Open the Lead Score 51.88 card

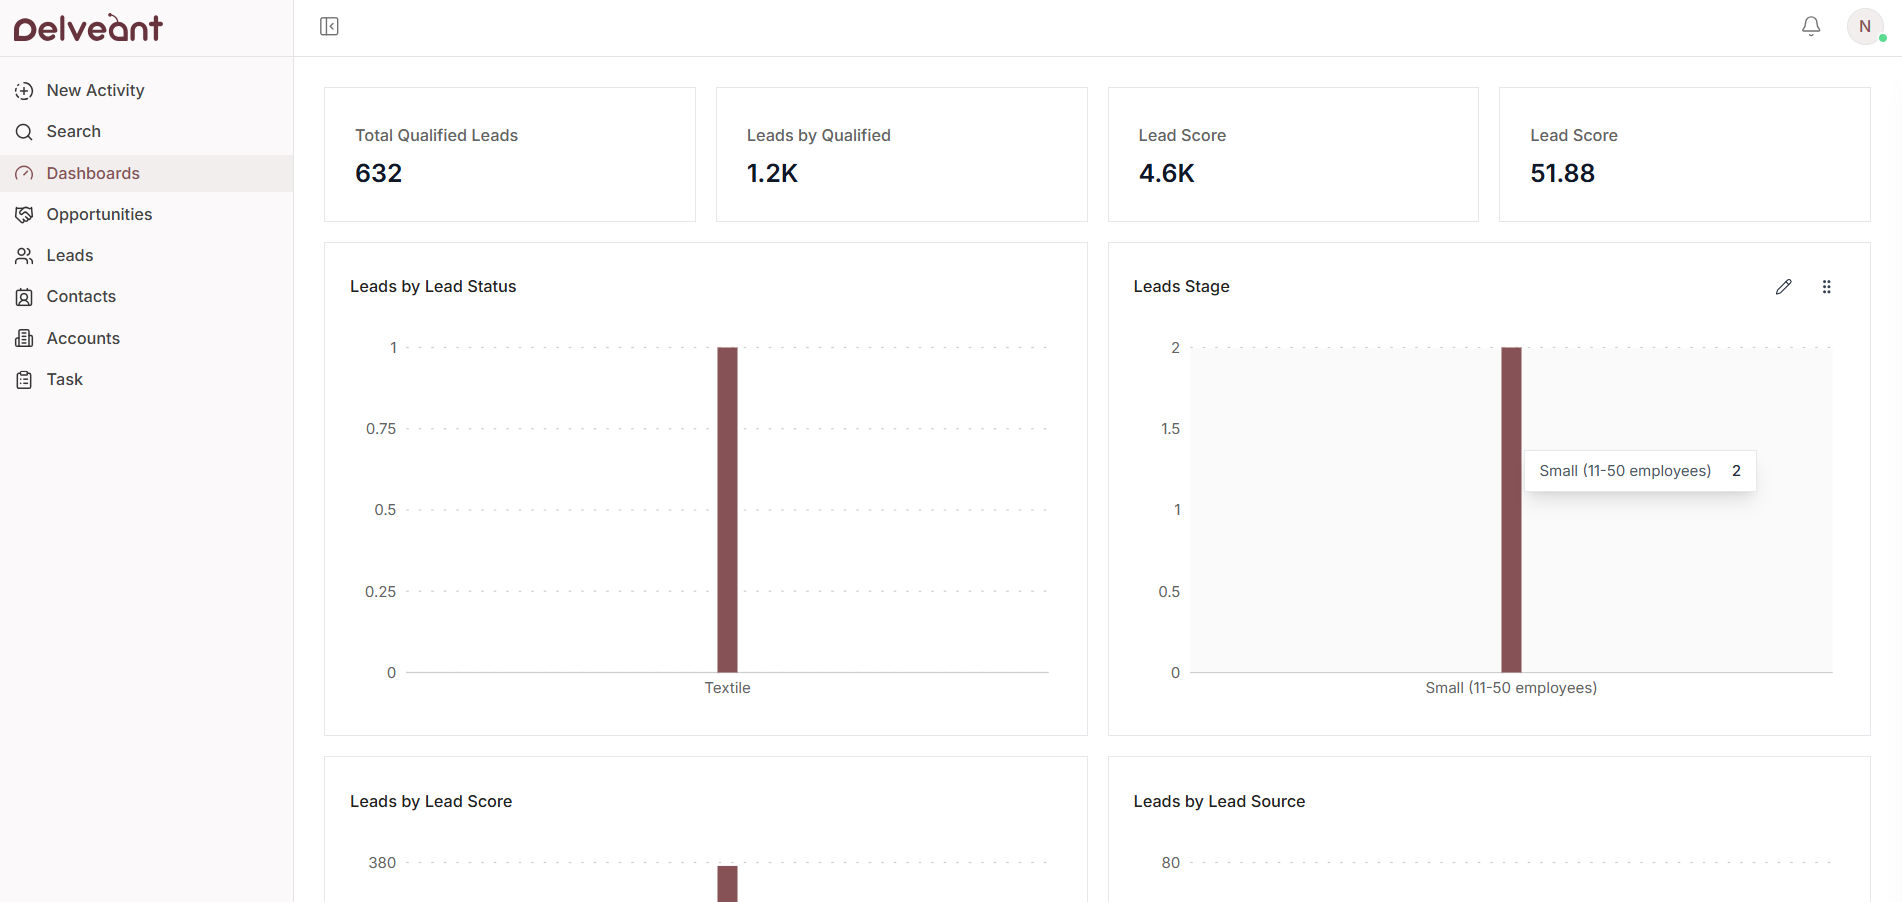(x=1684, y=154)
